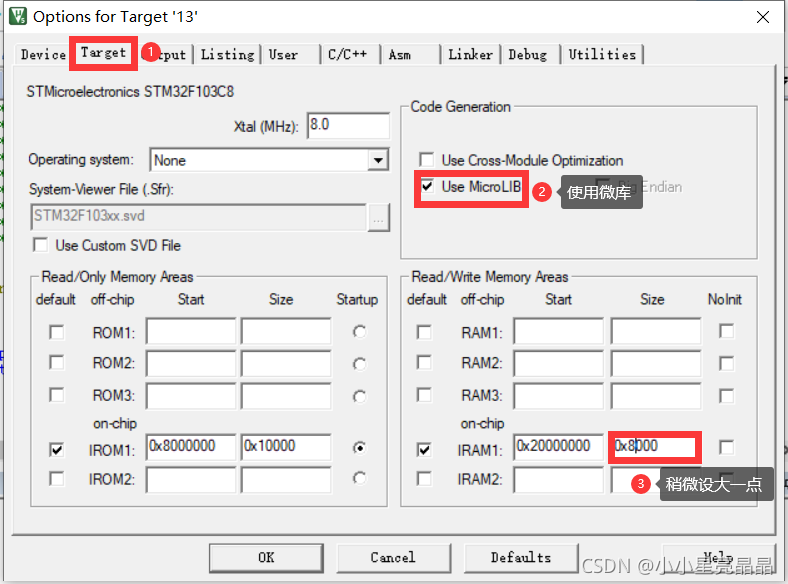Screen dimensions: 788x584
Task: Open the Debug tab
Action: [528, 54]
